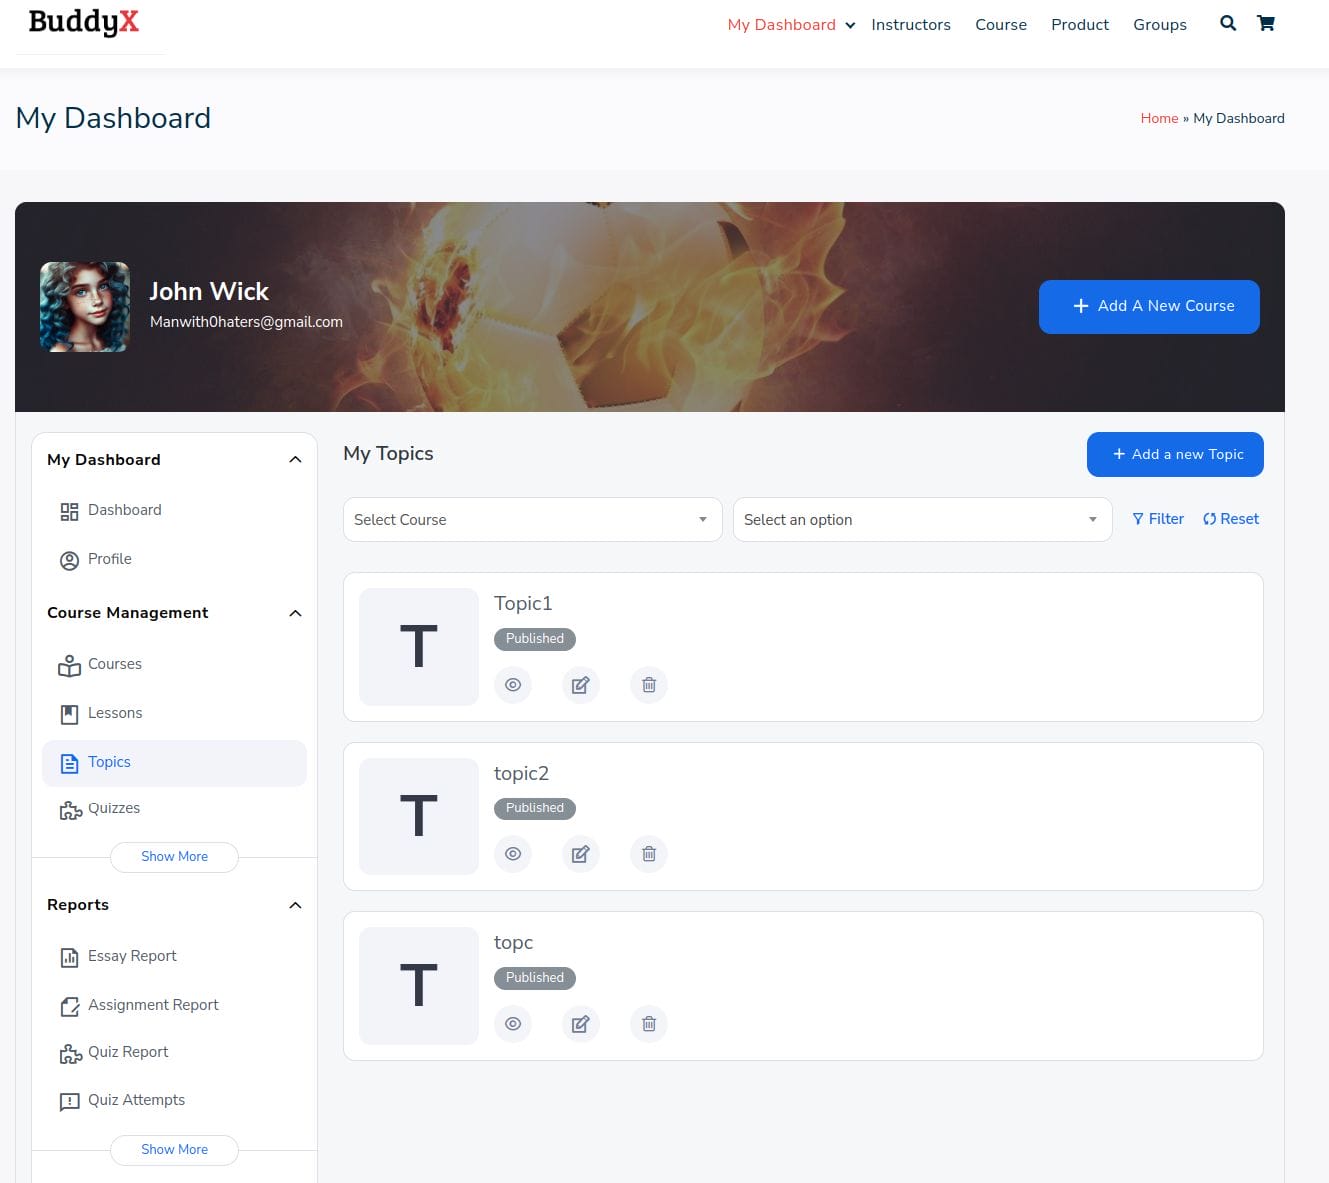Go to Quizzes in sidebar

[x=113, y=808]
